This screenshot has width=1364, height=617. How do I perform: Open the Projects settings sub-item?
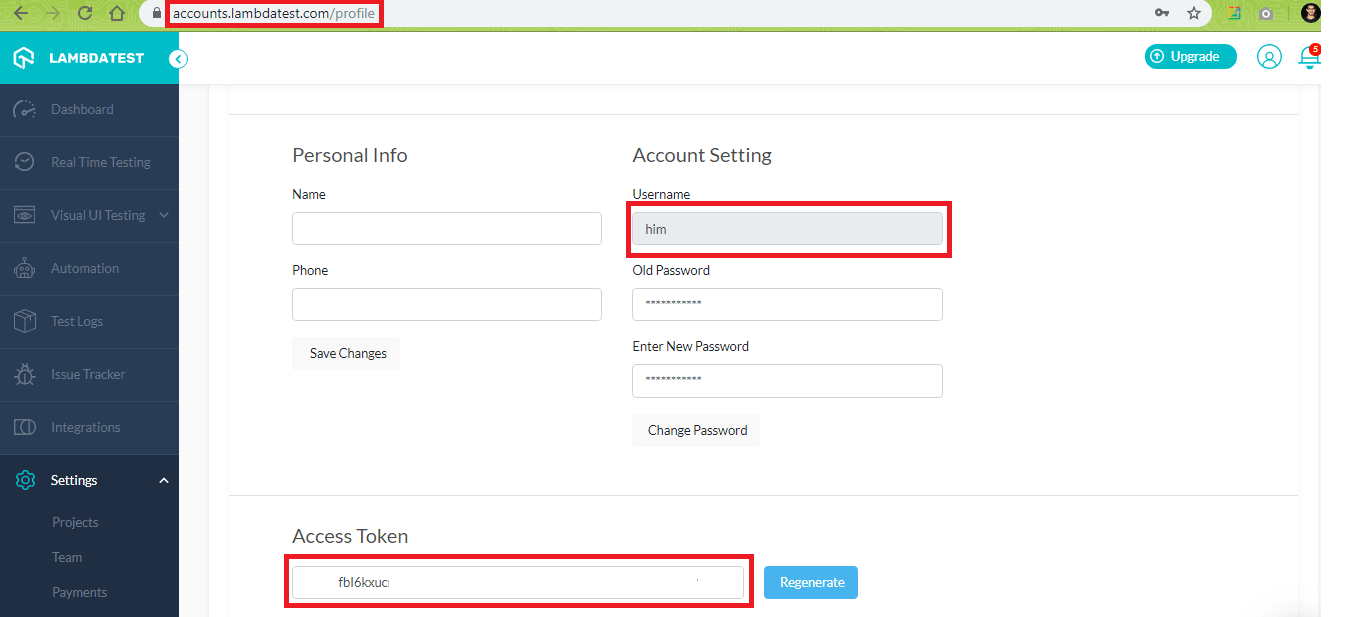click(75, 523)
